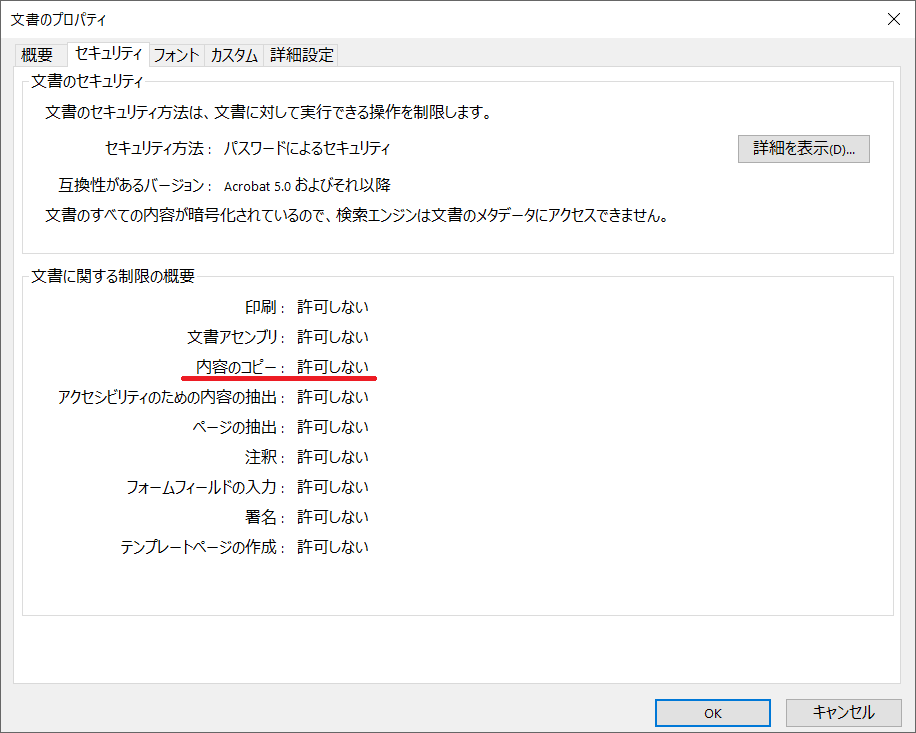Click the フォームフィールドの入力 label
Viewport: 916px width, 733px height.
pos(206,487)
